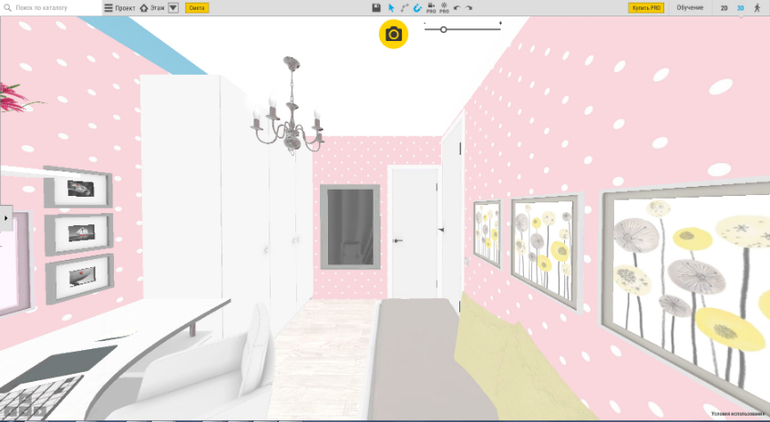Image resolution: width=770 pixels, height=422 pixels.
Task: Enable first-person walk mode
Action: (757, 8)
